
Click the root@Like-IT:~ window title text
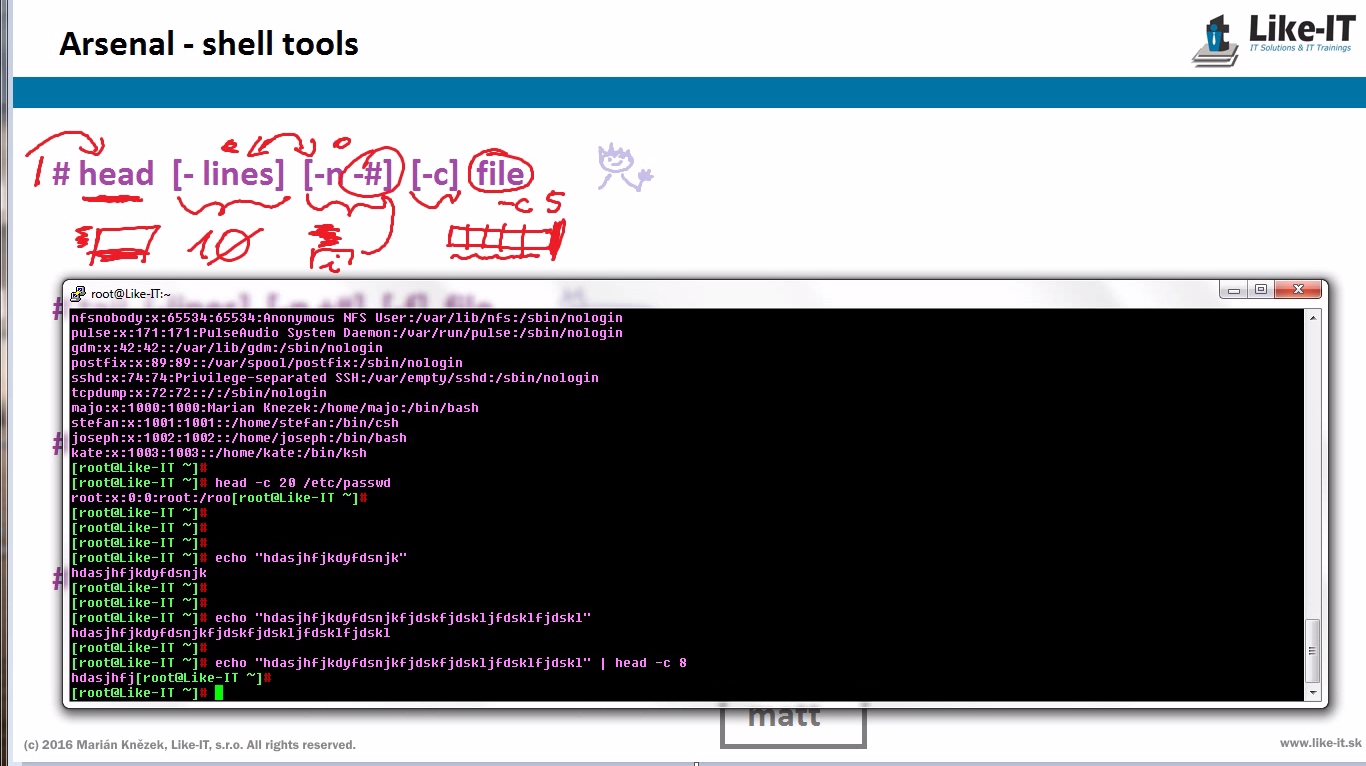[130, 294]
